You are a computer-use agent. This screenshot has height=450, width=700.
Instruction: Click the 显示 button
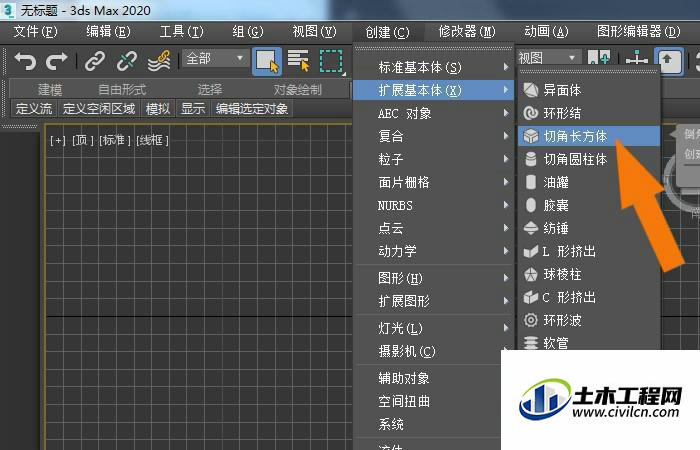pyautogui.click(x=193, y=108)
